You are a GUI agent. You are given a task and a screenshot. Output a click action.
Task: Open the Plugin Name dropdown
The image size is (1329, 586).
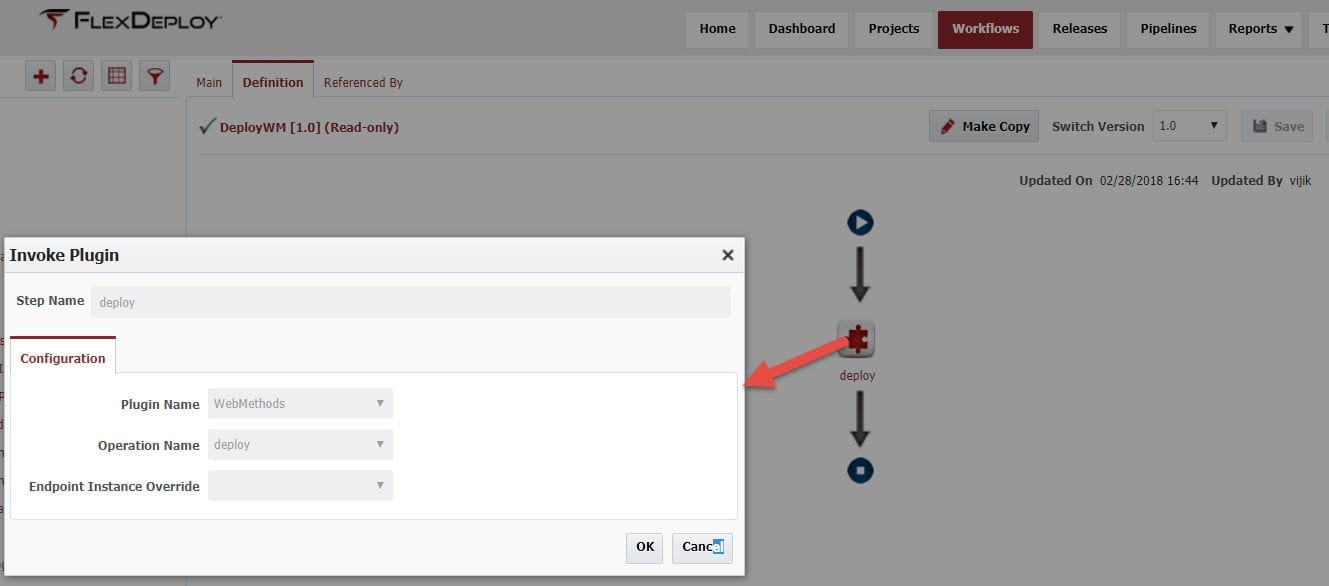(300, 404)
